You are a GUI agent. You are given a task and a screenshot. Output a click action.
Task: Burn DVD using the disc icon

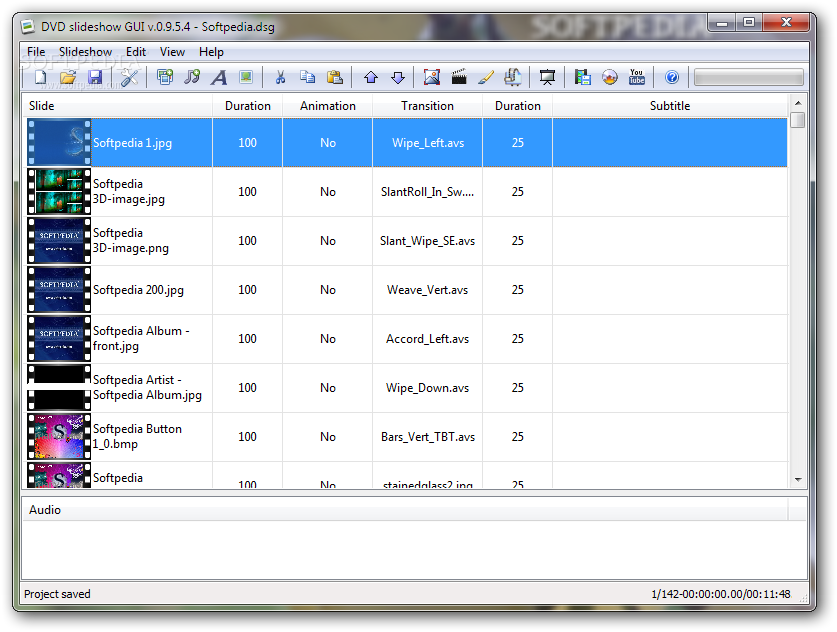coord(610,77)
